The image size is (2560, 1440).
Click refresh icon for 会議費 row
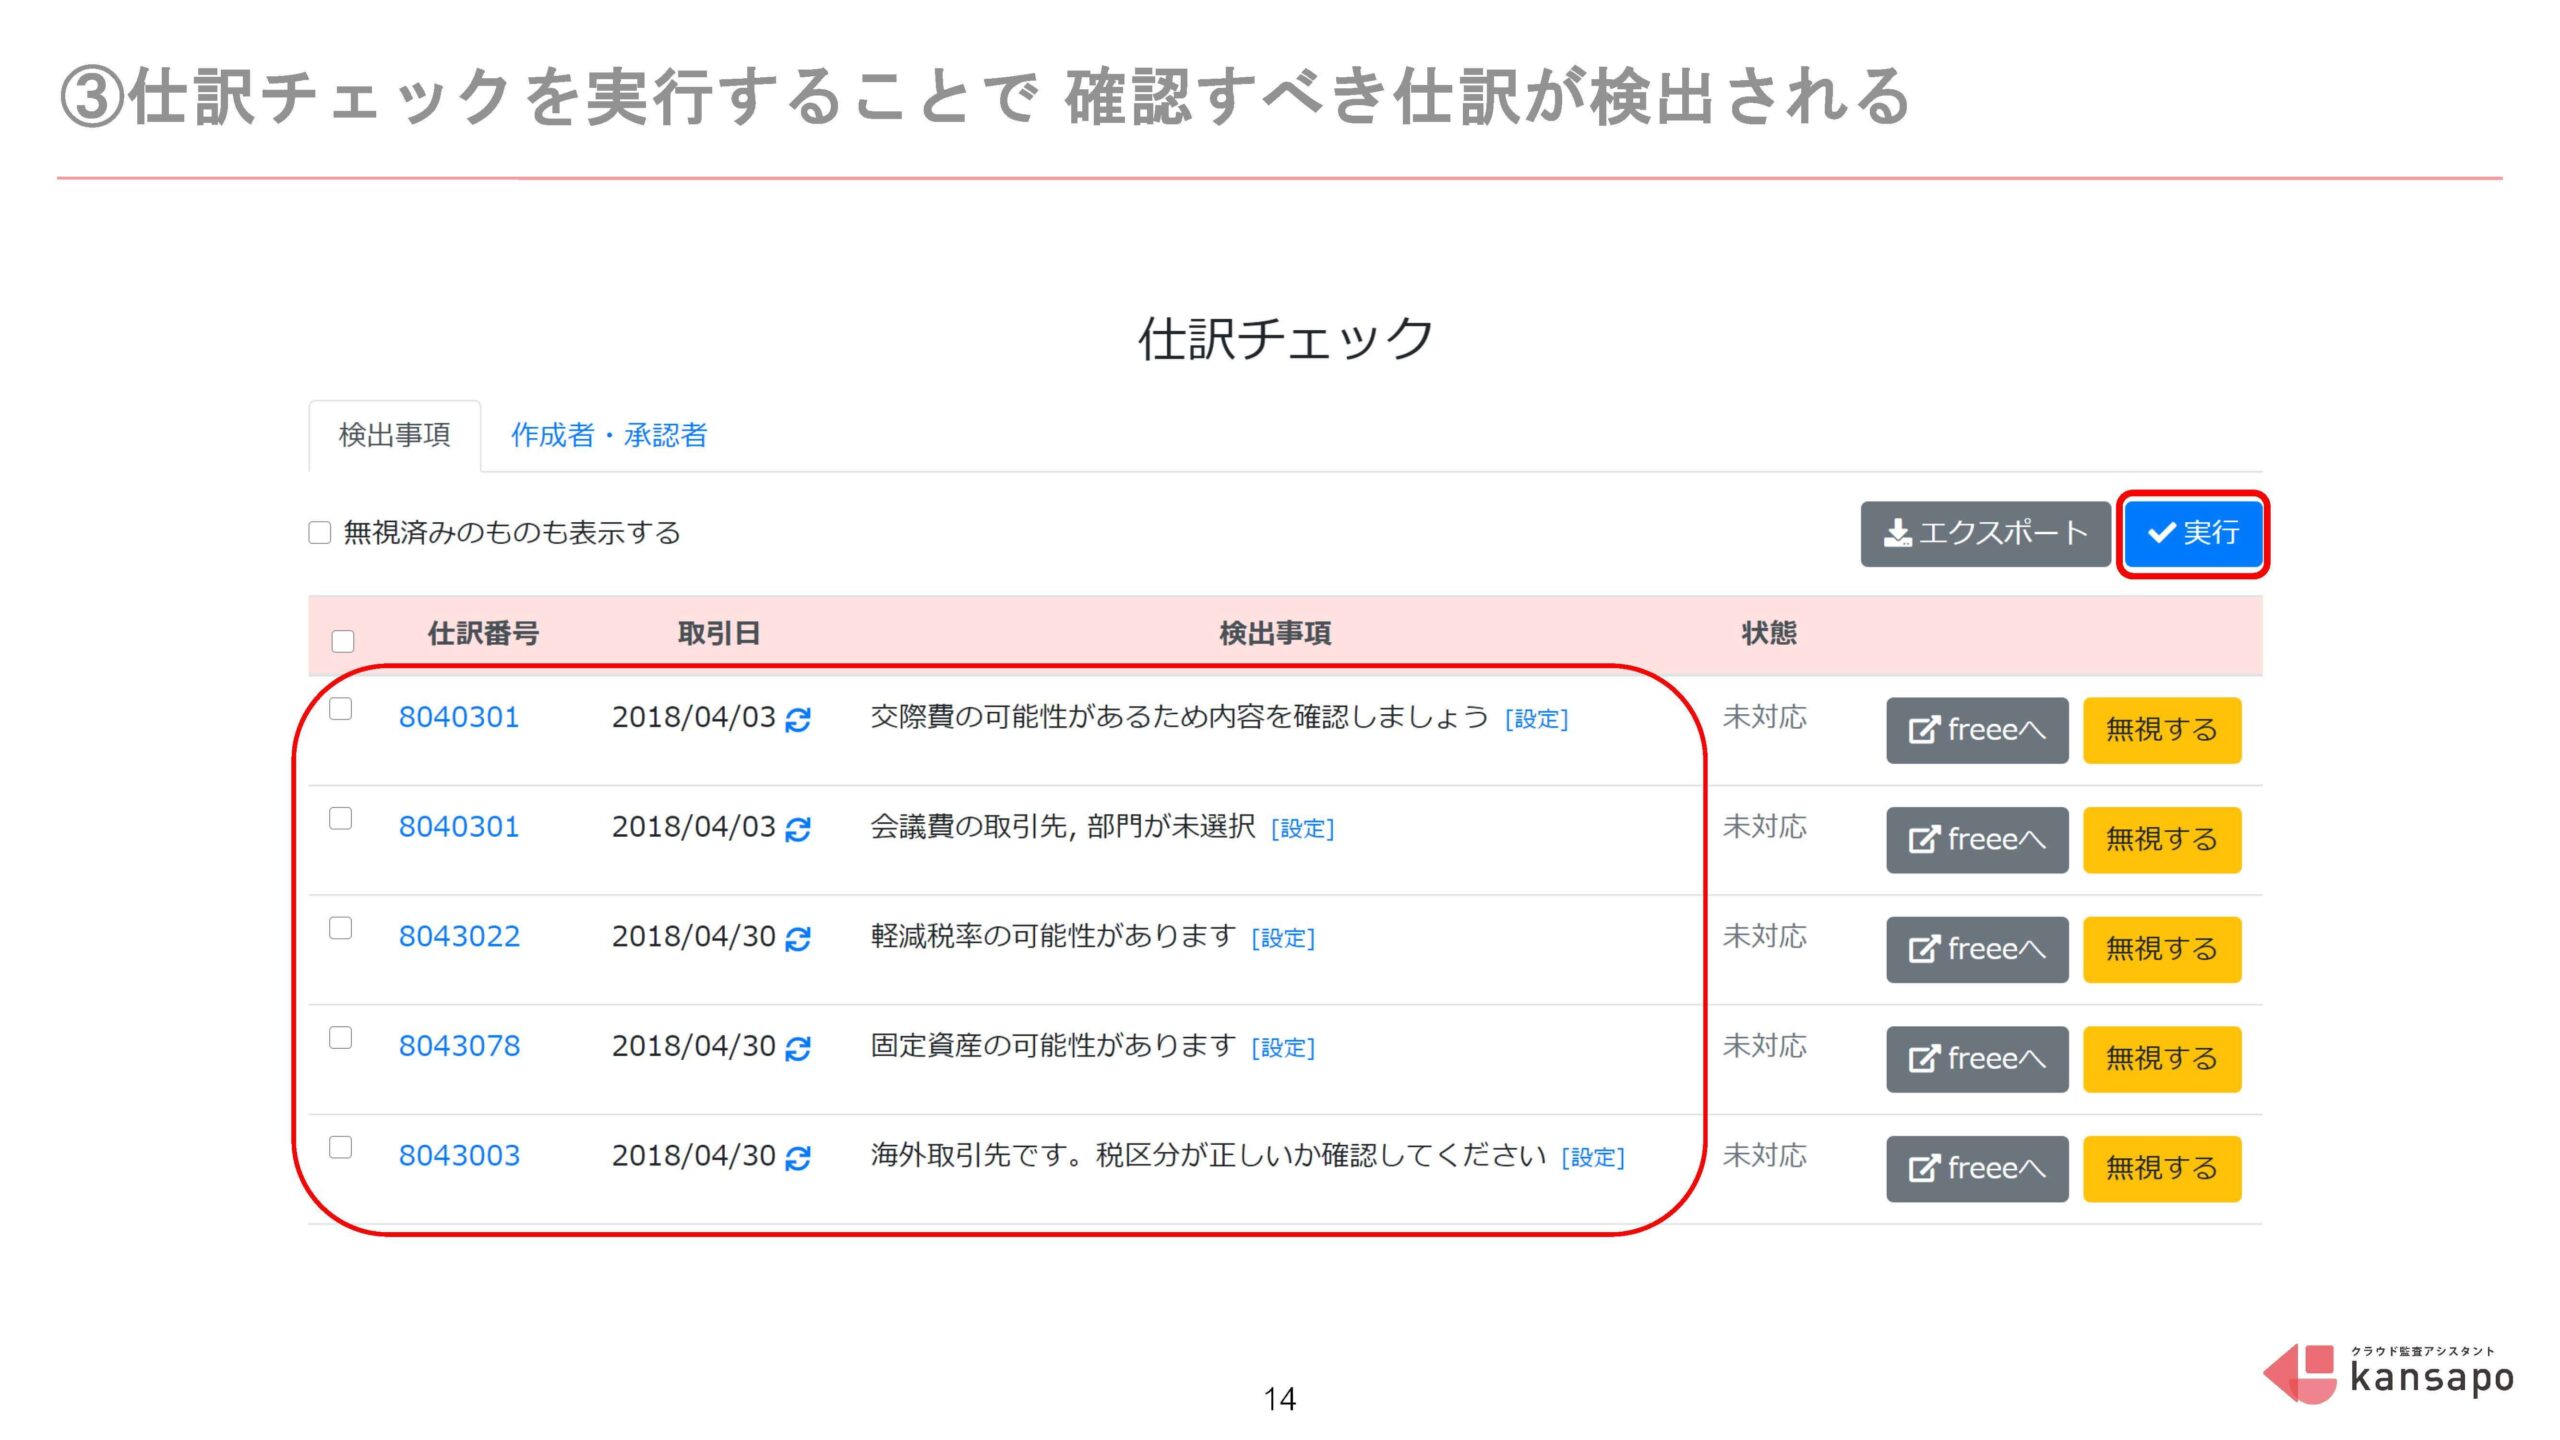click(798, 829)
